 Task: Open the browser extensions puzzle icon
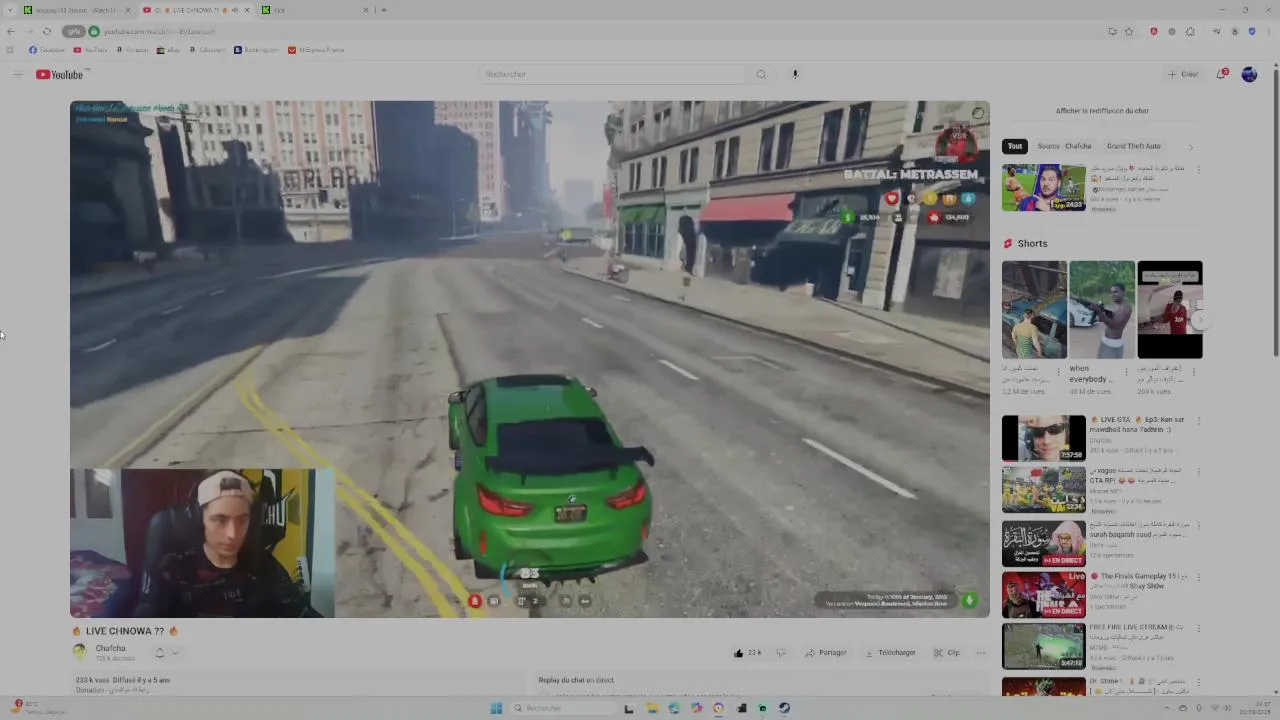click(1190, 31)
